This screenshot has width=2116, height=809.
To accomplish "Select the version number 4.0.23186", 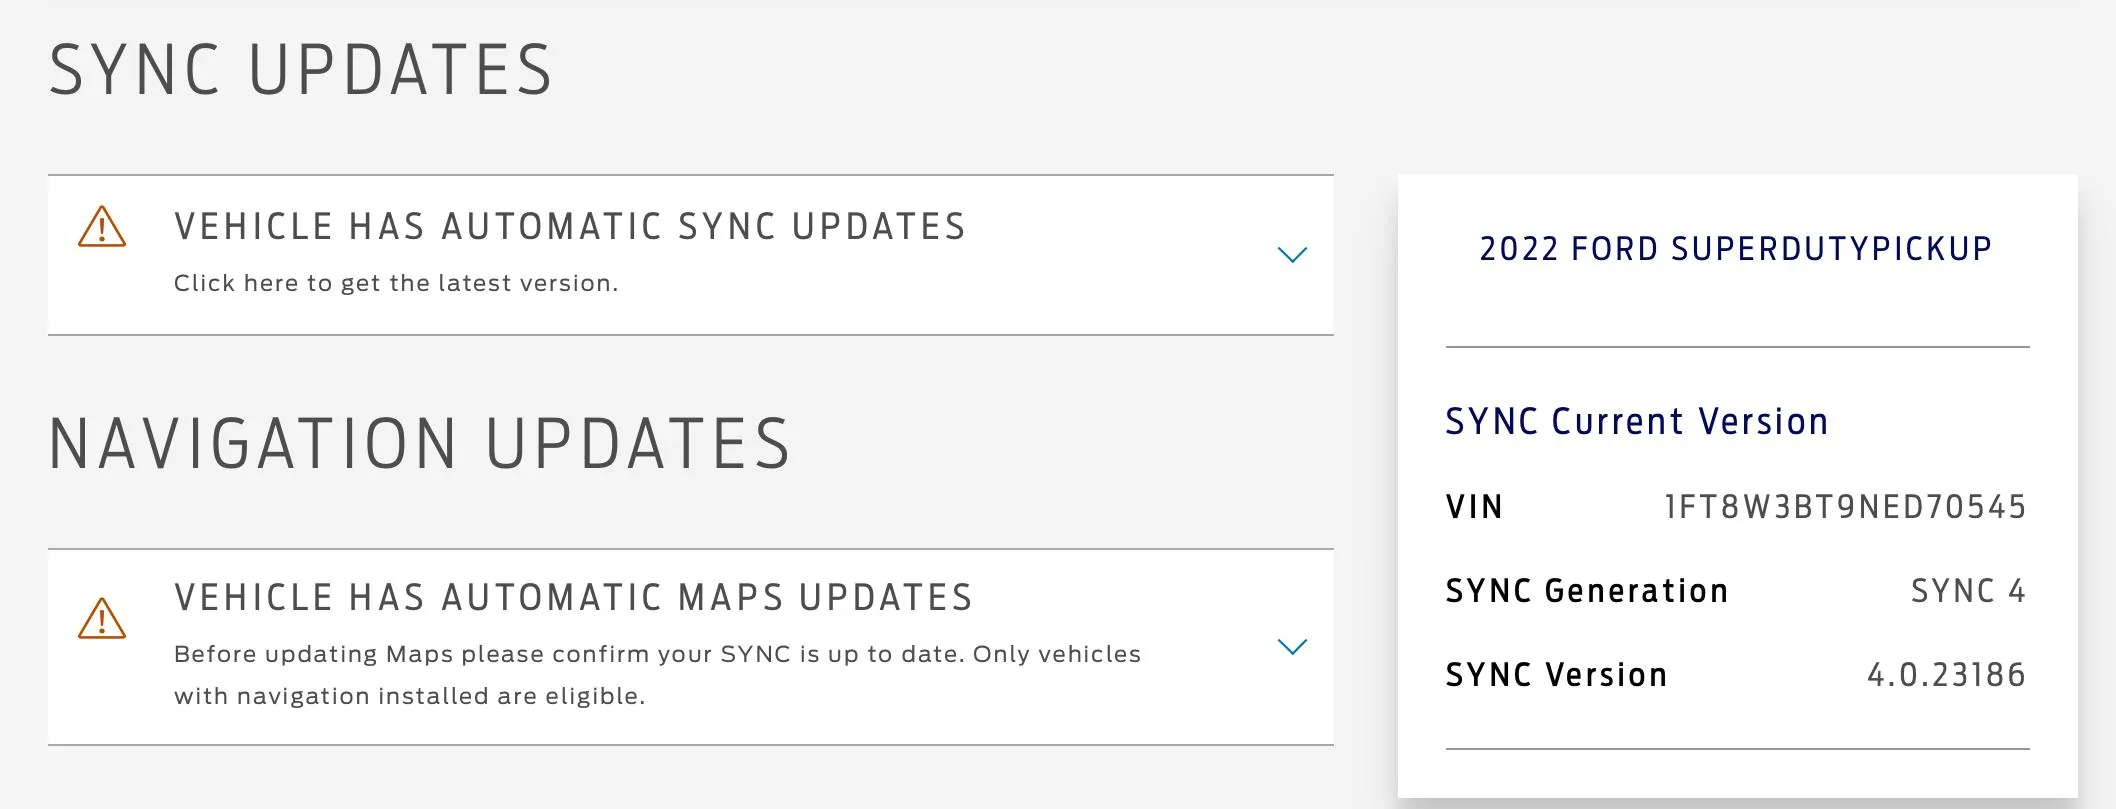I will click(x=1946, y=675).
